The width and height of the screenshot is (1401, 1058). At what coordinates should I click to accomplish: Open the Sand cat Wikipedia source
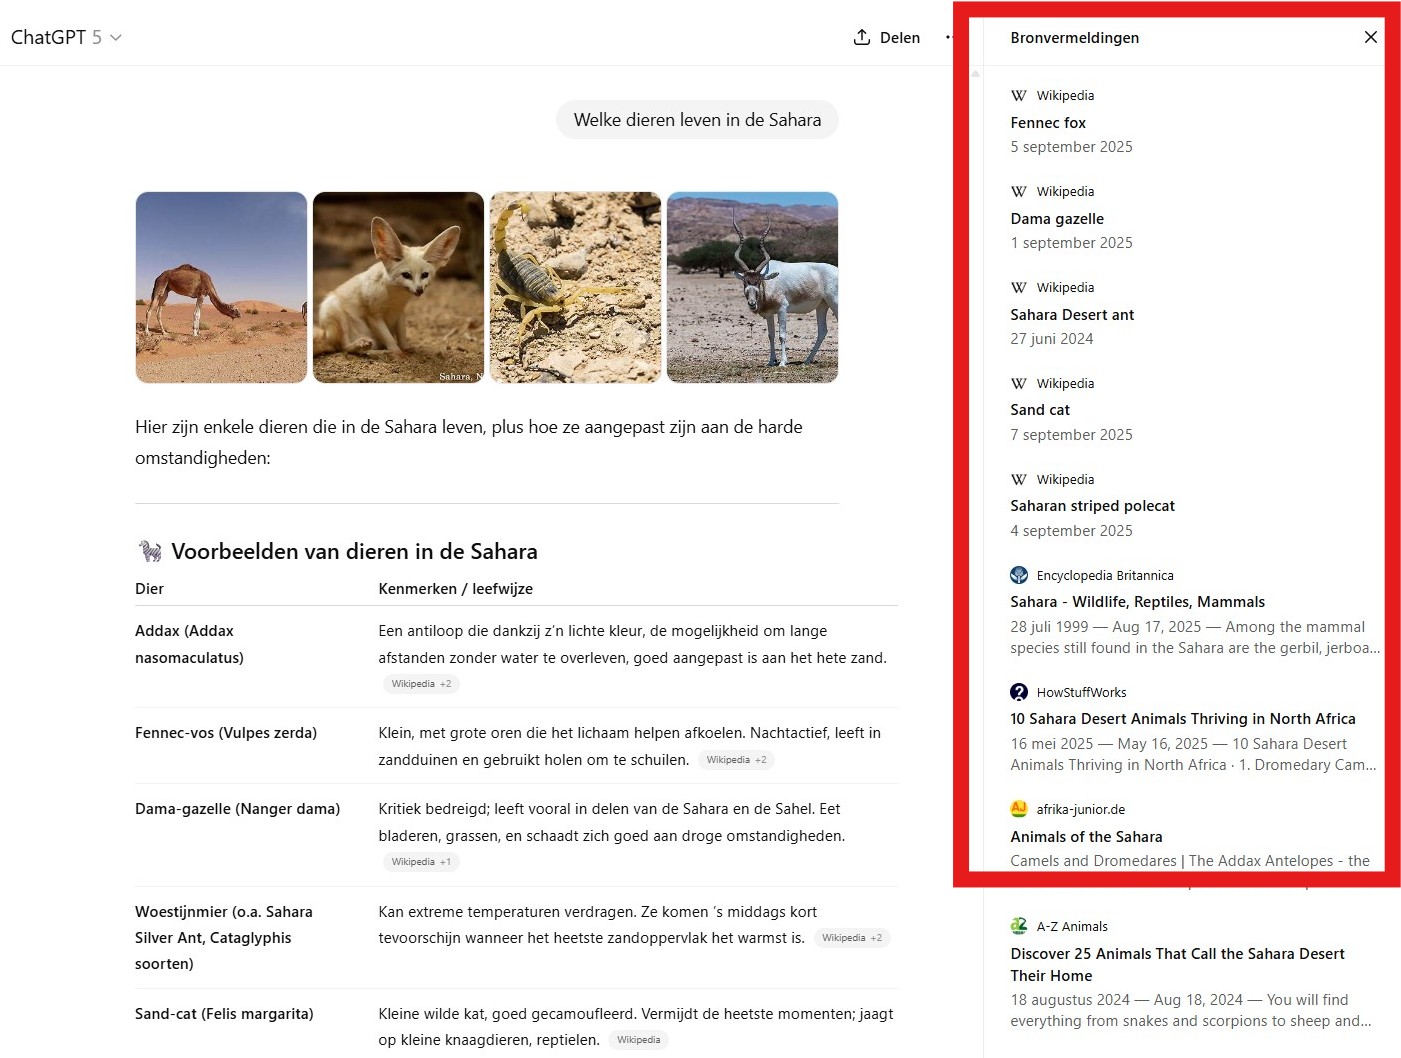point(1040,410)
